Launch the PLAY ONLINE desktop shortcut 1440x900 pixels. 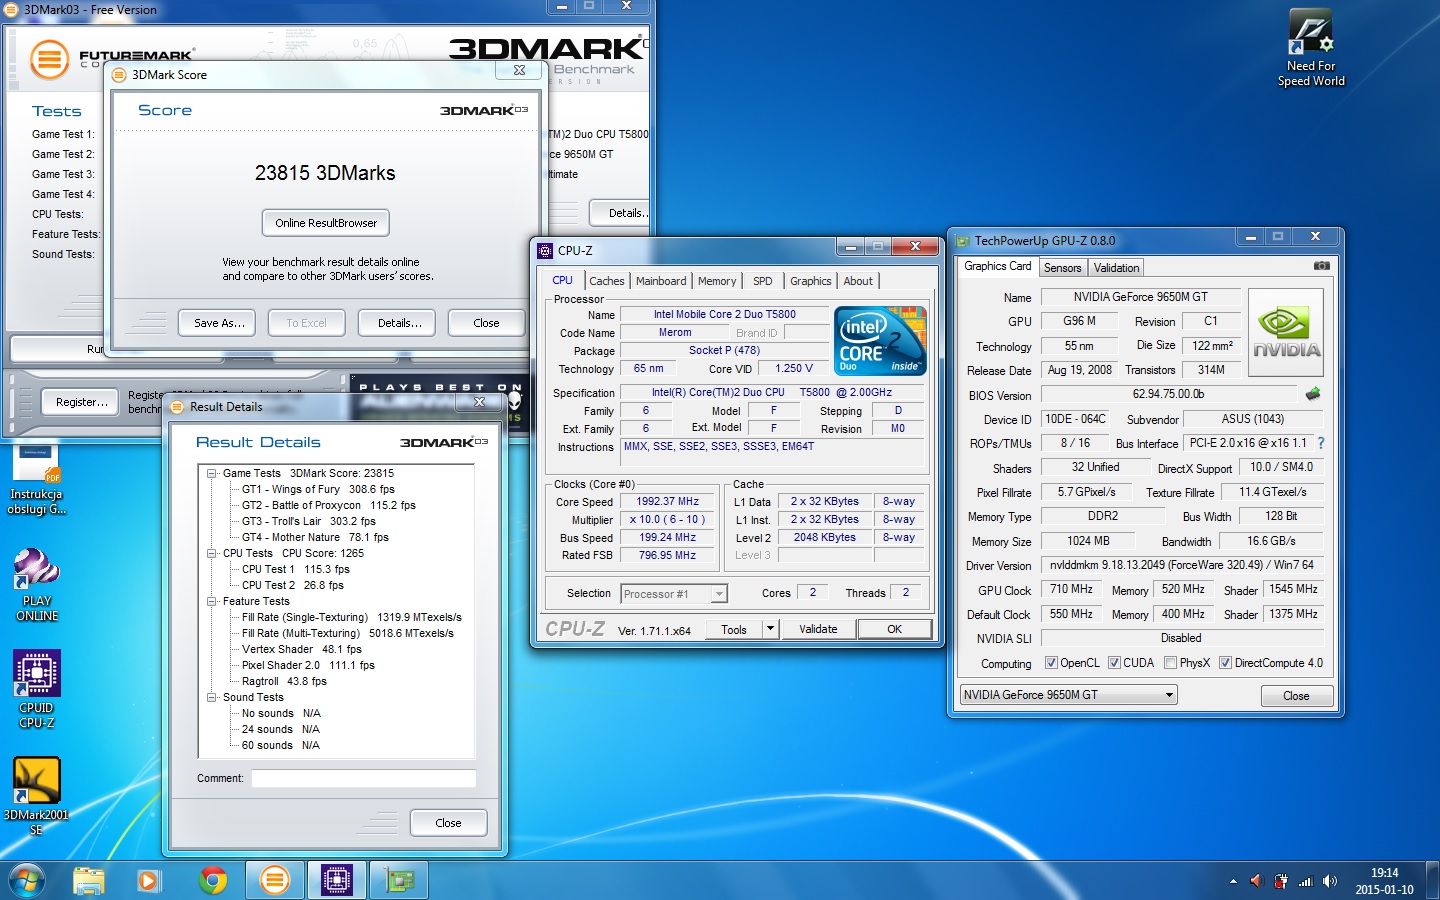coord(37,585)
